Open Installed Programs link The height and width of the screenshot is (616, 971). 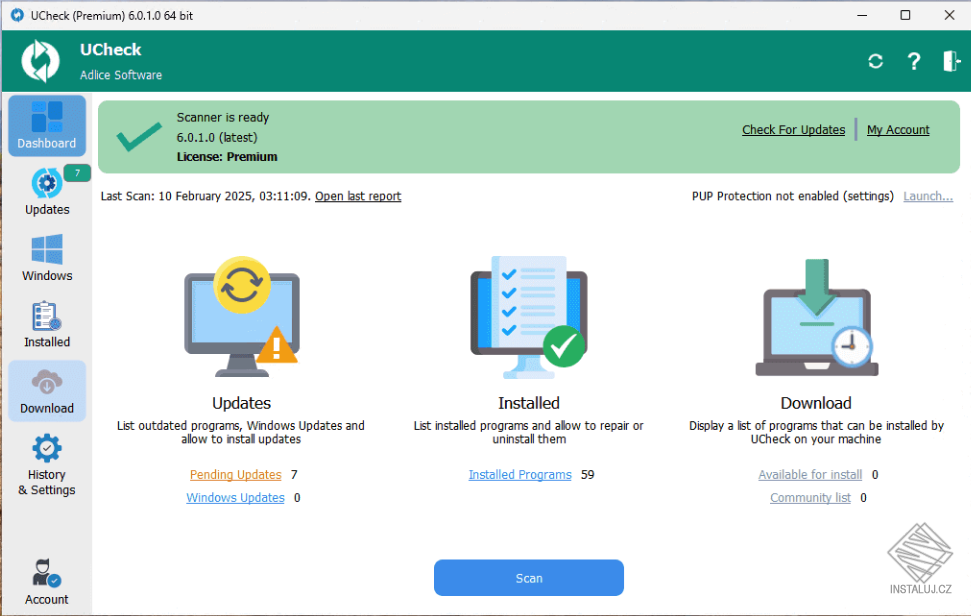(520, 474)
